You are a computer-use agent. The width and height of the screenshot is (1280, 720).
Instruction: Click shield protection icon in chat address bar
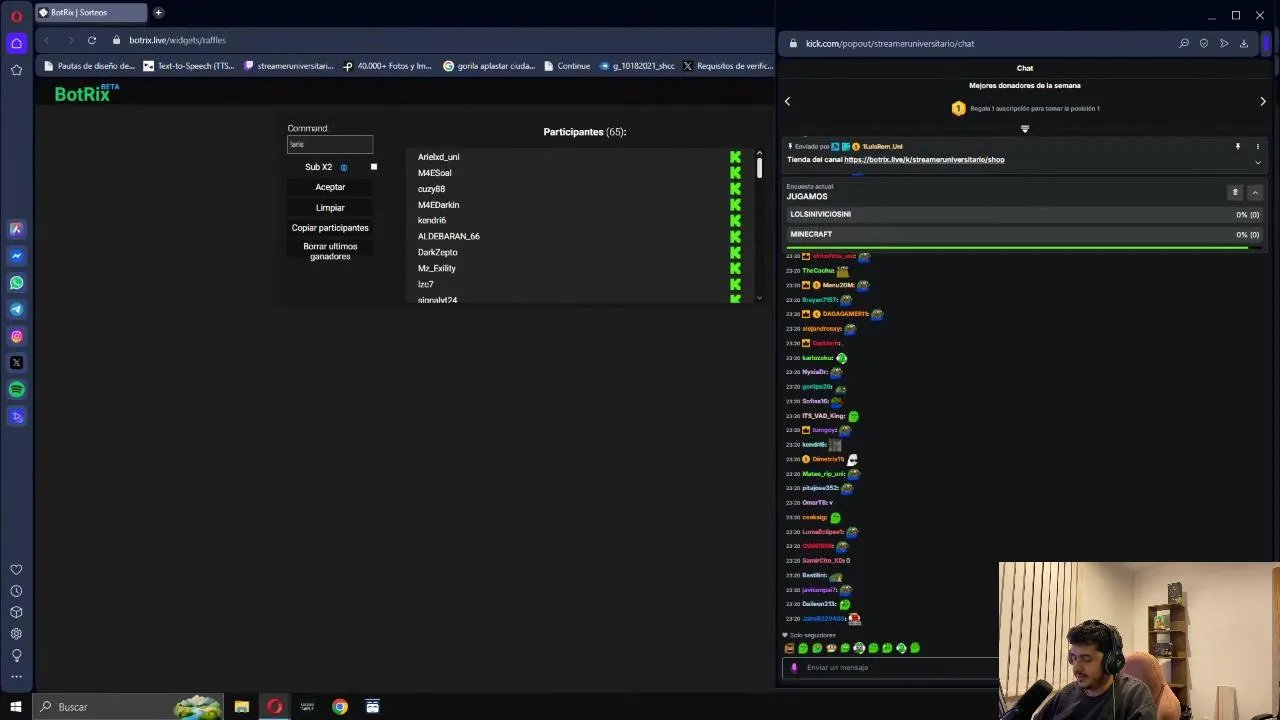pyautogui.click(x=1204, y=43)
